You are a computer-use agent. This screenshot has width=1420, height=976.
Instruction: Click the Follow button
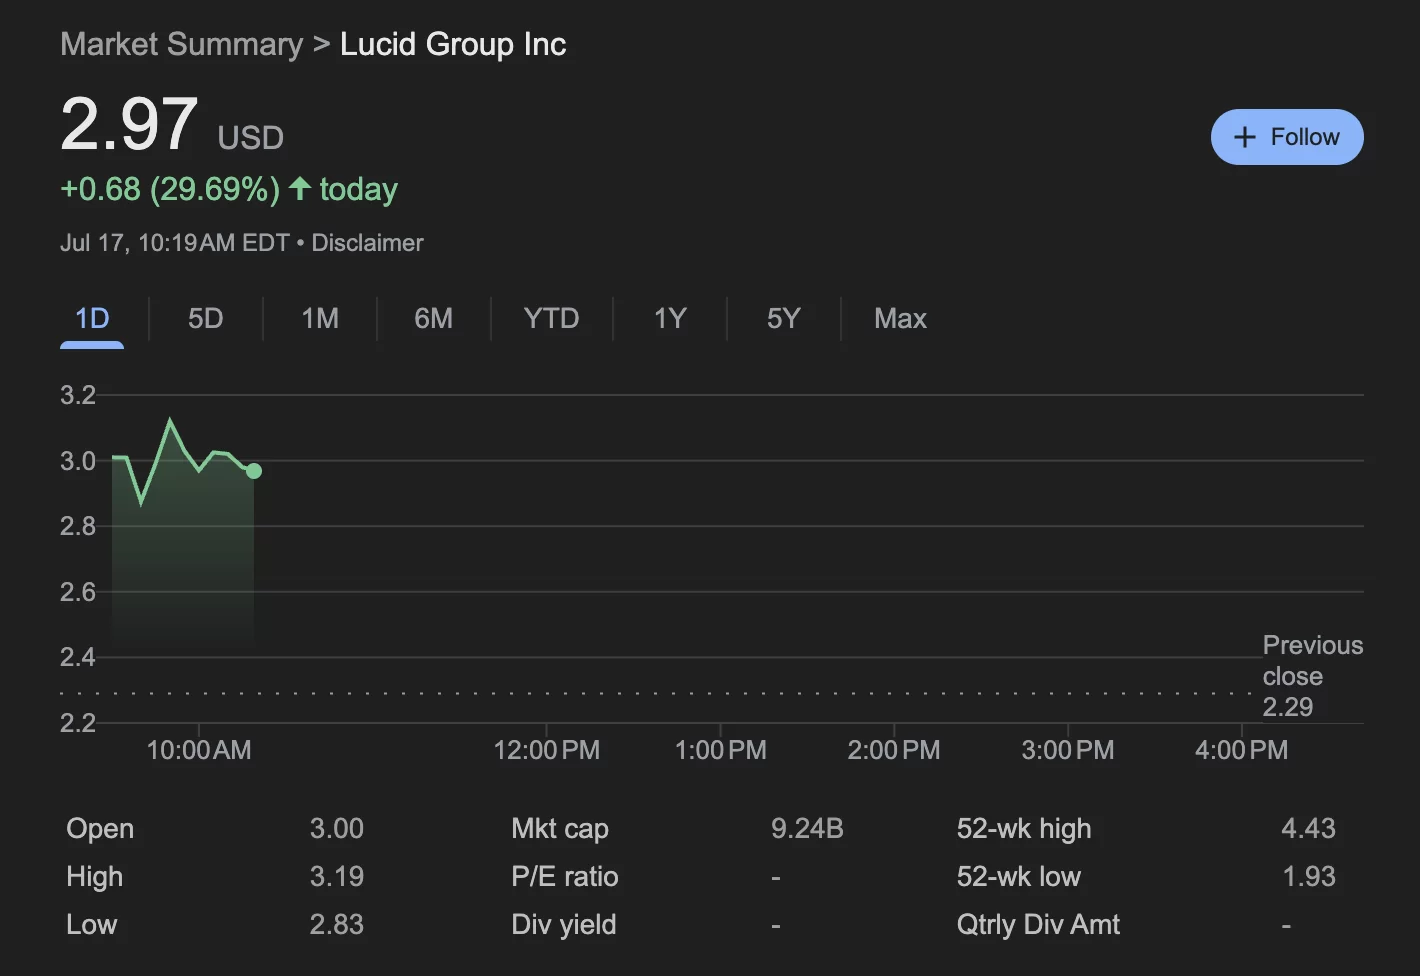1286,137
